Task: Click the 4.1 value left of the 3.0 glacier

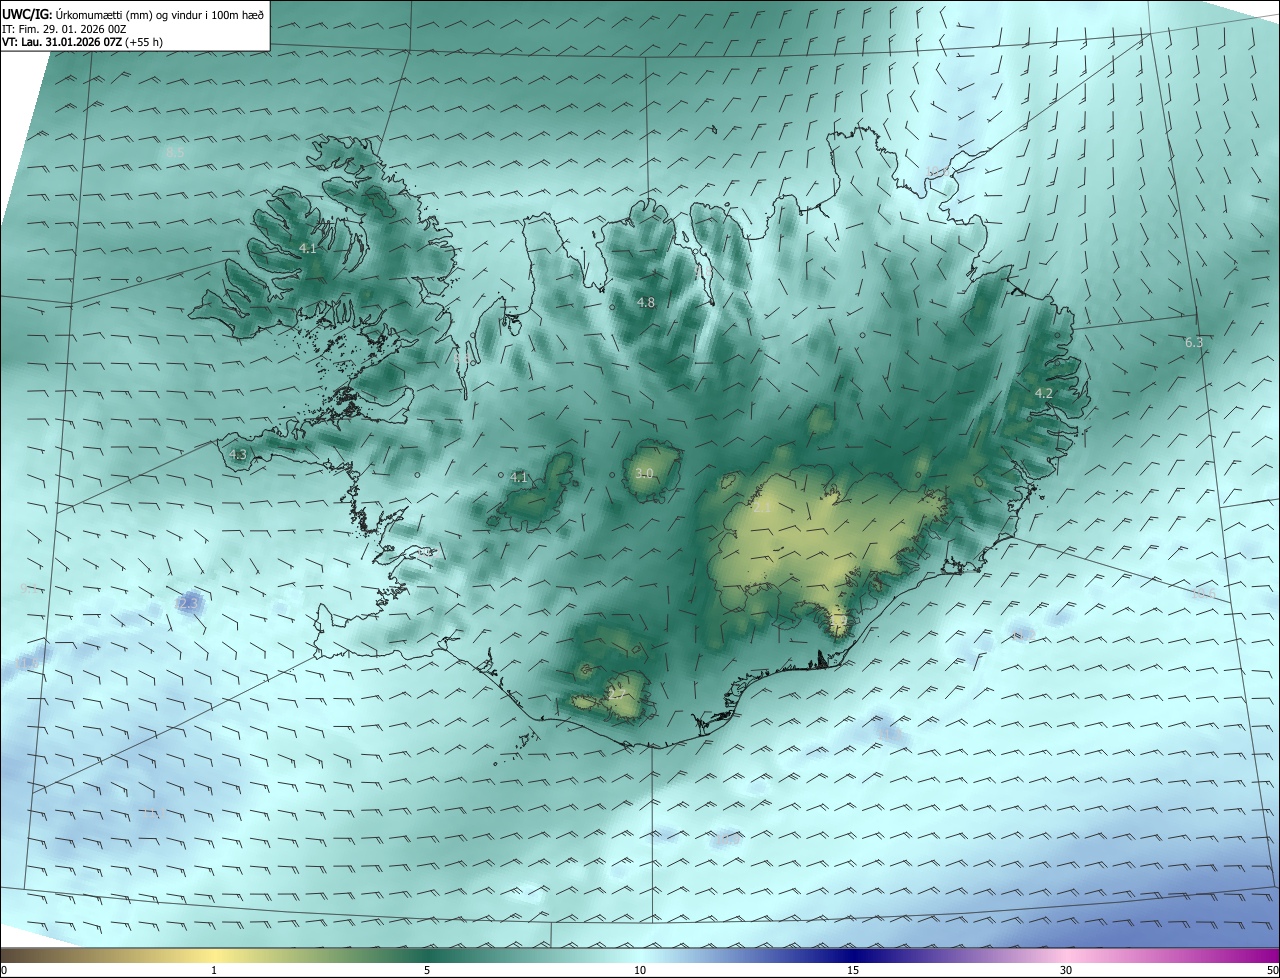Action: pyautogui.click(x=518, y=477)
